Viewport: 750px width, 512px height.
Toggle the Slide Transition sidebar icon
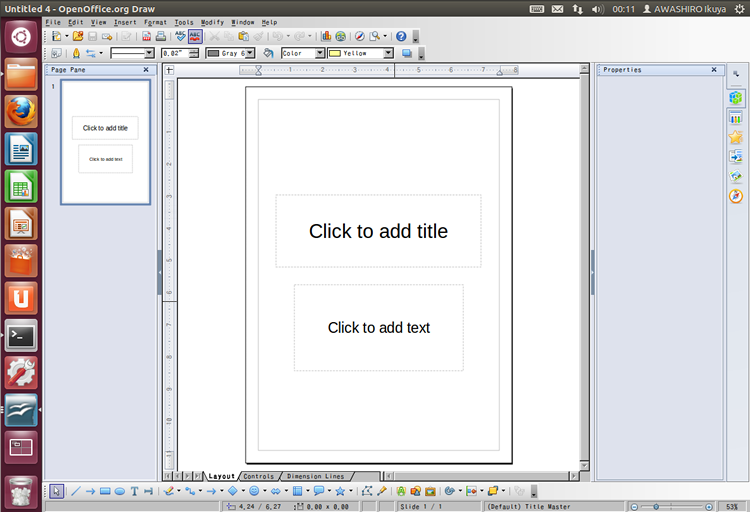(736, 157)
